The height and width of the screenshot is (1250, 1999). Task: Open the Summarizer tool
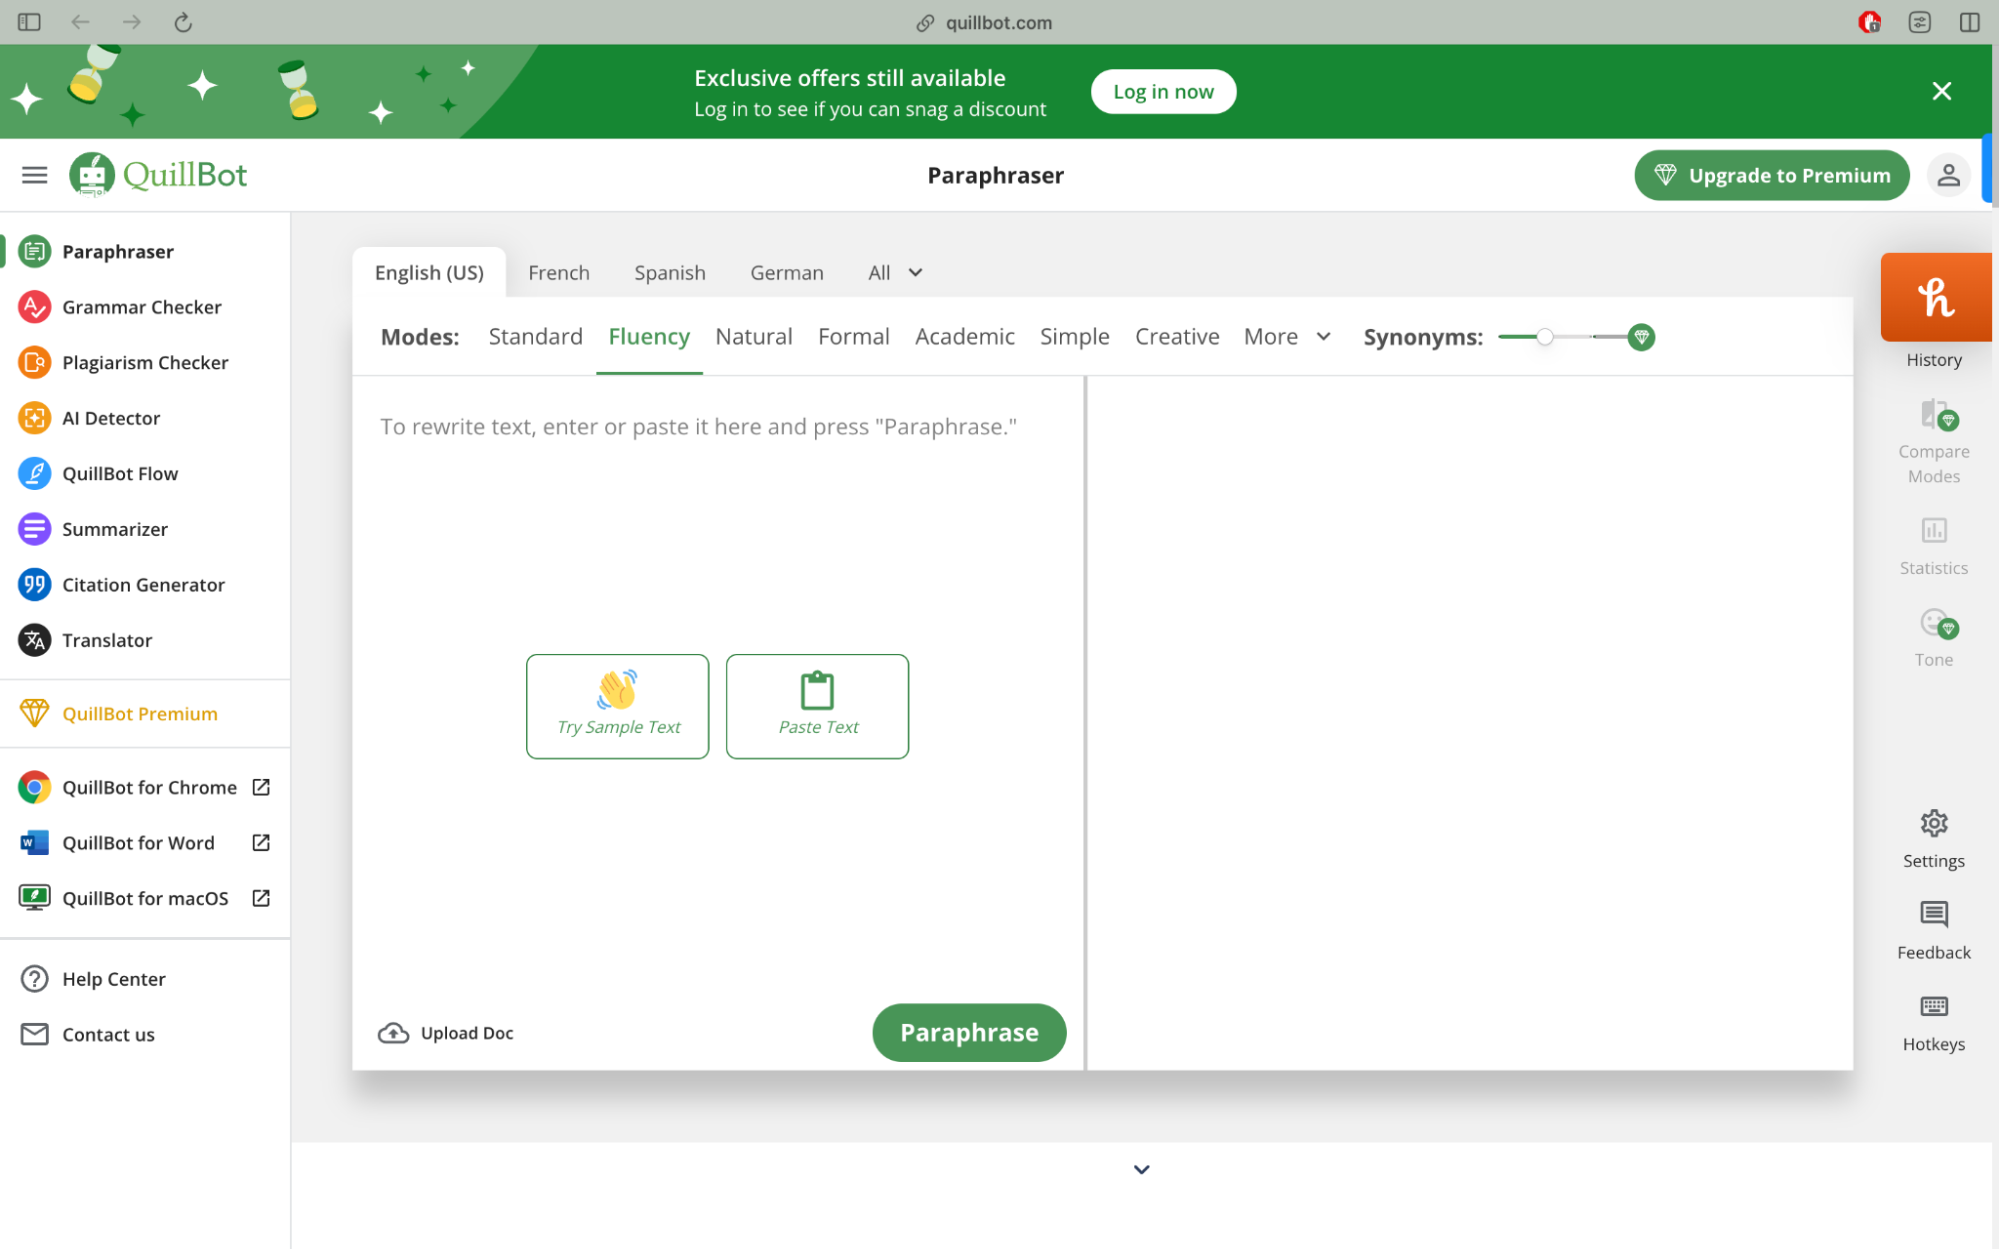click(94, 529)
